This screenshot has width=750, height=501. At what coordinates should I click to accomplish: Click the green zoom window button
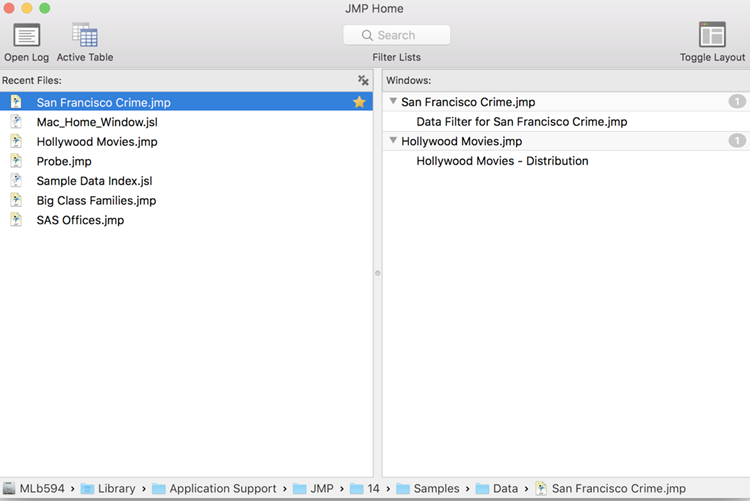coord(44,8)
